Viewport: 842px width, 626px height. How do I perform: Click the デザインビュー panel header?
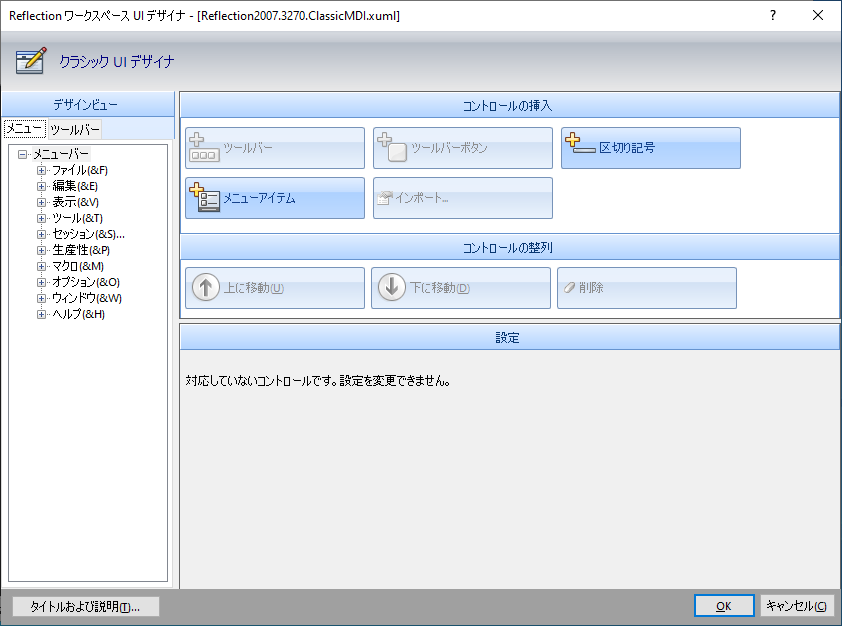tap(88, 104)
